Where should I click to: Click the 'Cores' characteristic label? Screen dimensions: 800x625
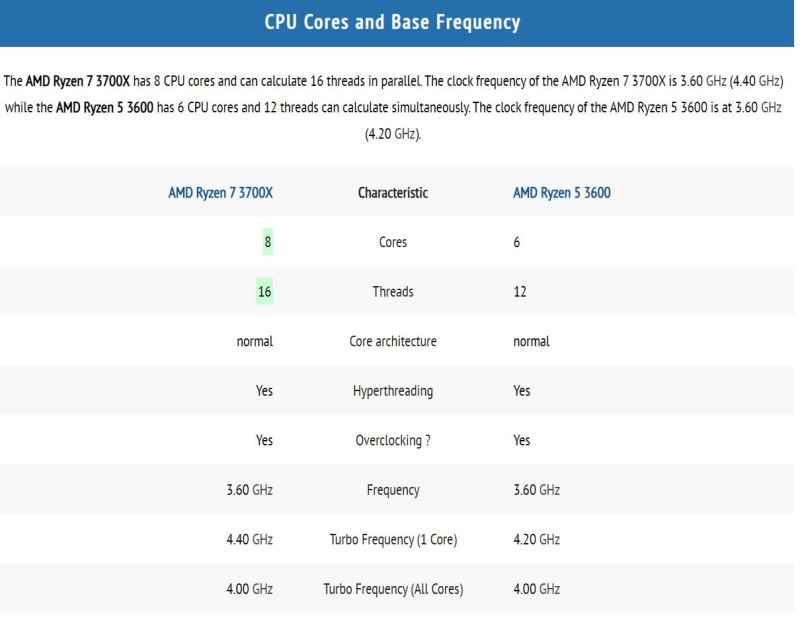tap(393, 242)
